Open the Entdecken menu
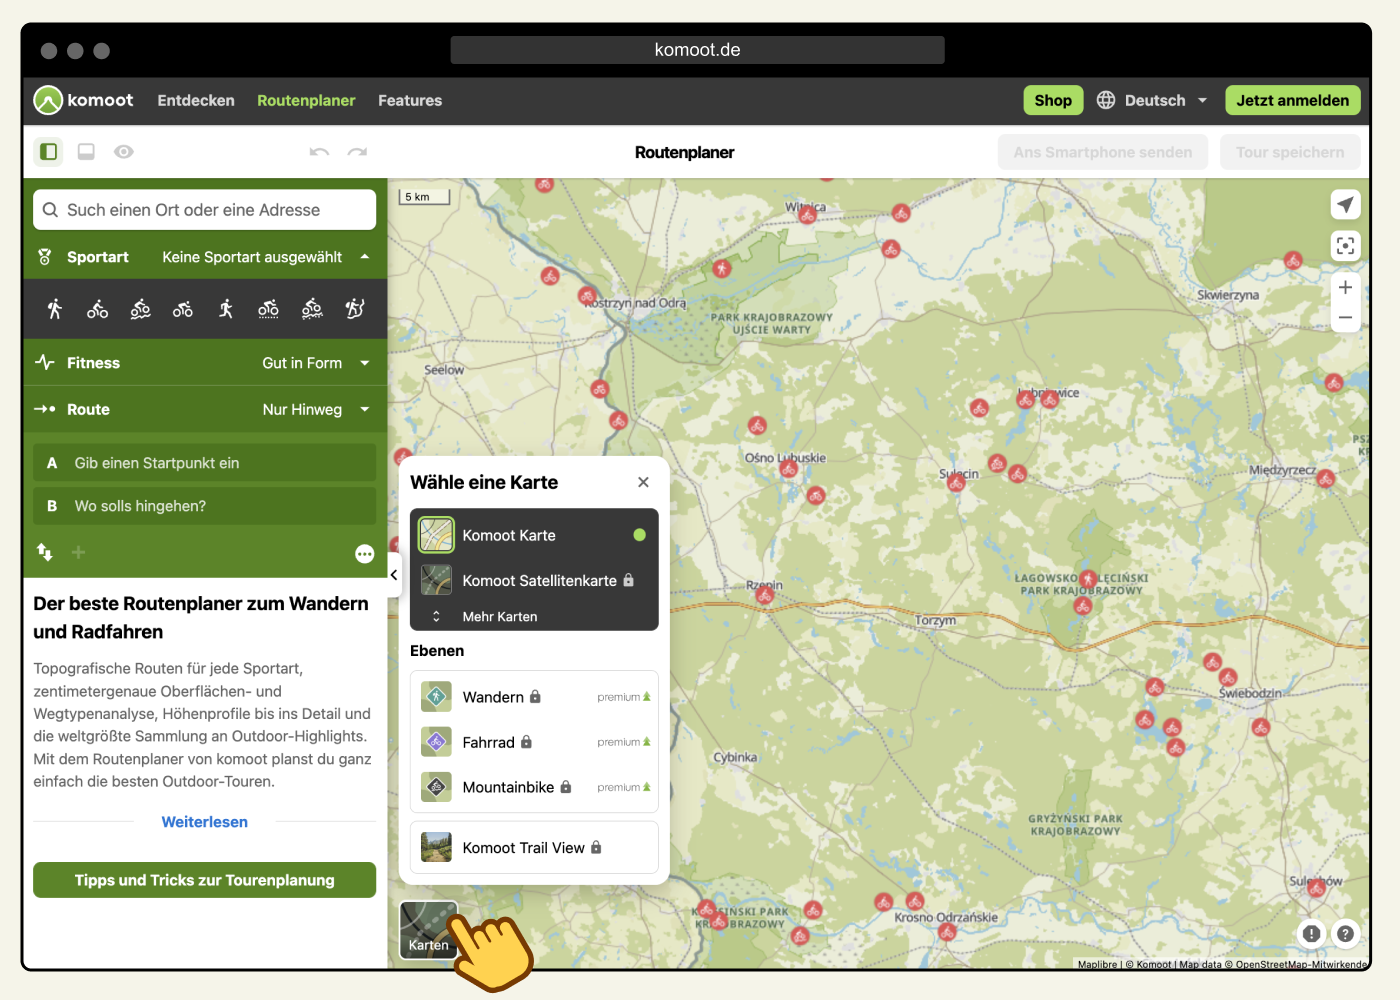Screen dimensions: 1400x1000 196,100
